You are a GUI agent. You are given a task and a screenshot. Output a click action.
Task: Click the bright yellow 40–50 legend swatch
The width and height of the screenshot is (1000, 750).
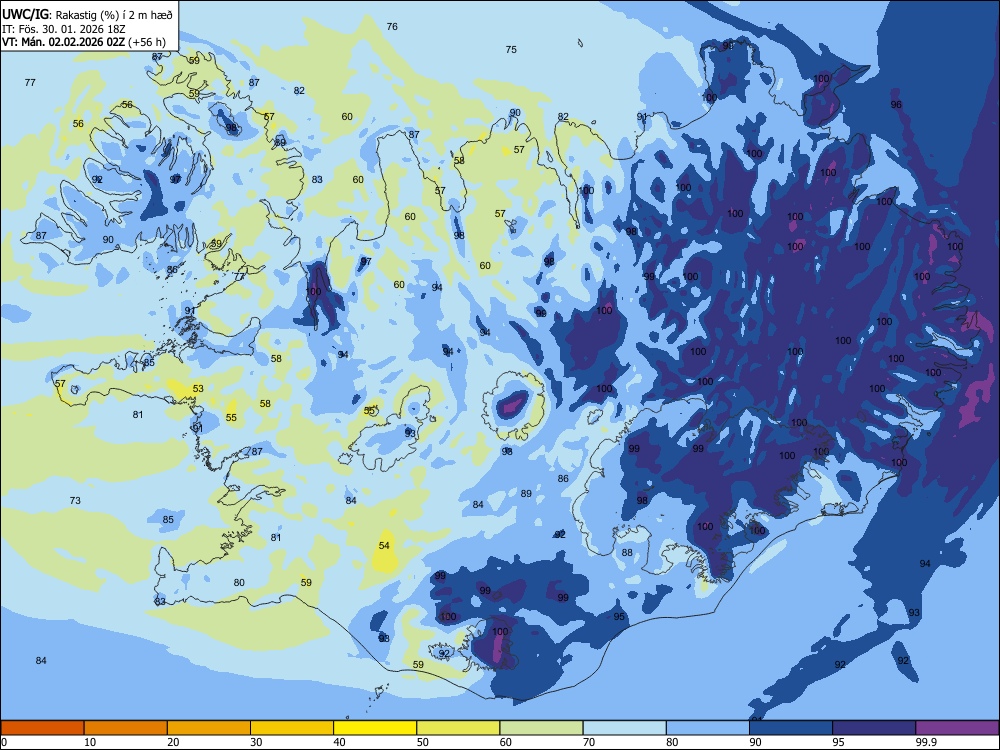point(375,728)
